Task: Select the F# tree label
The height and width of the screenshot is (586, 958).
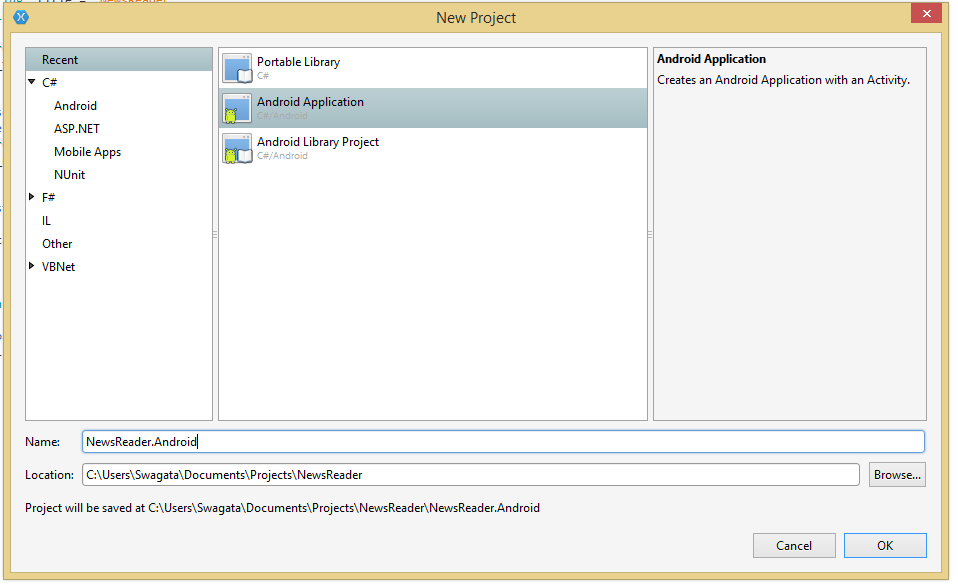Action: (x=48, y=197)
